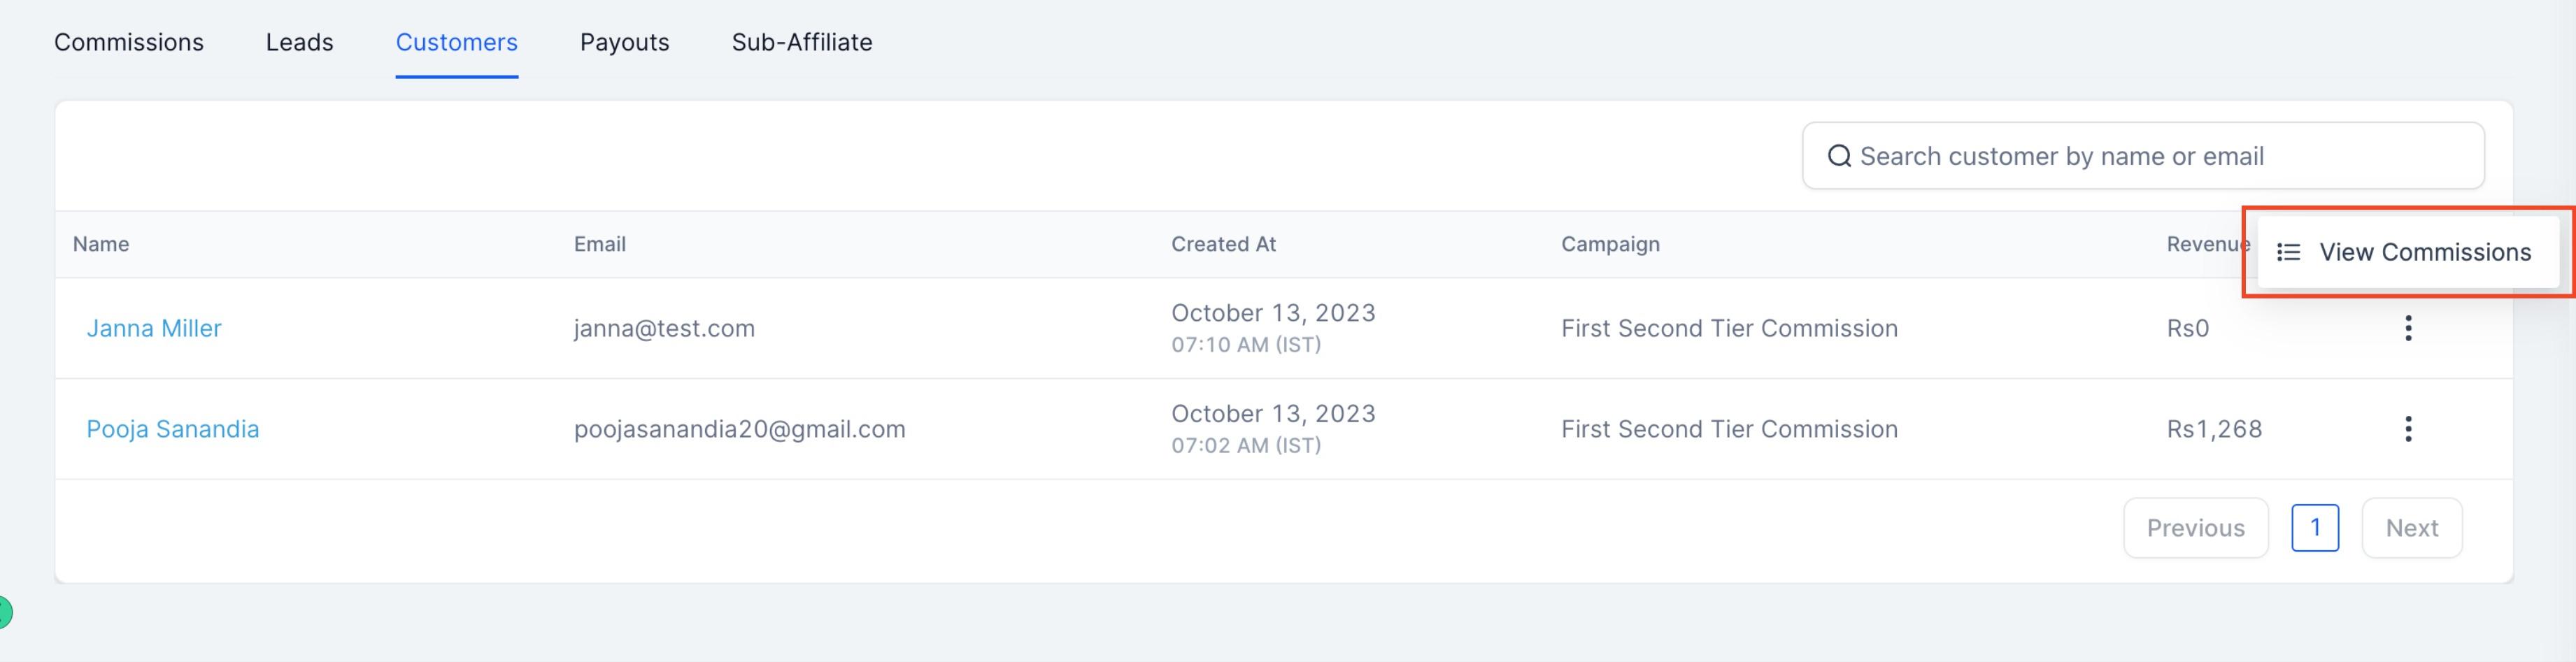Viewport: 2576px width, 662px height.
Task: Click the Previous pagination button
Action: pos(2195,528)
